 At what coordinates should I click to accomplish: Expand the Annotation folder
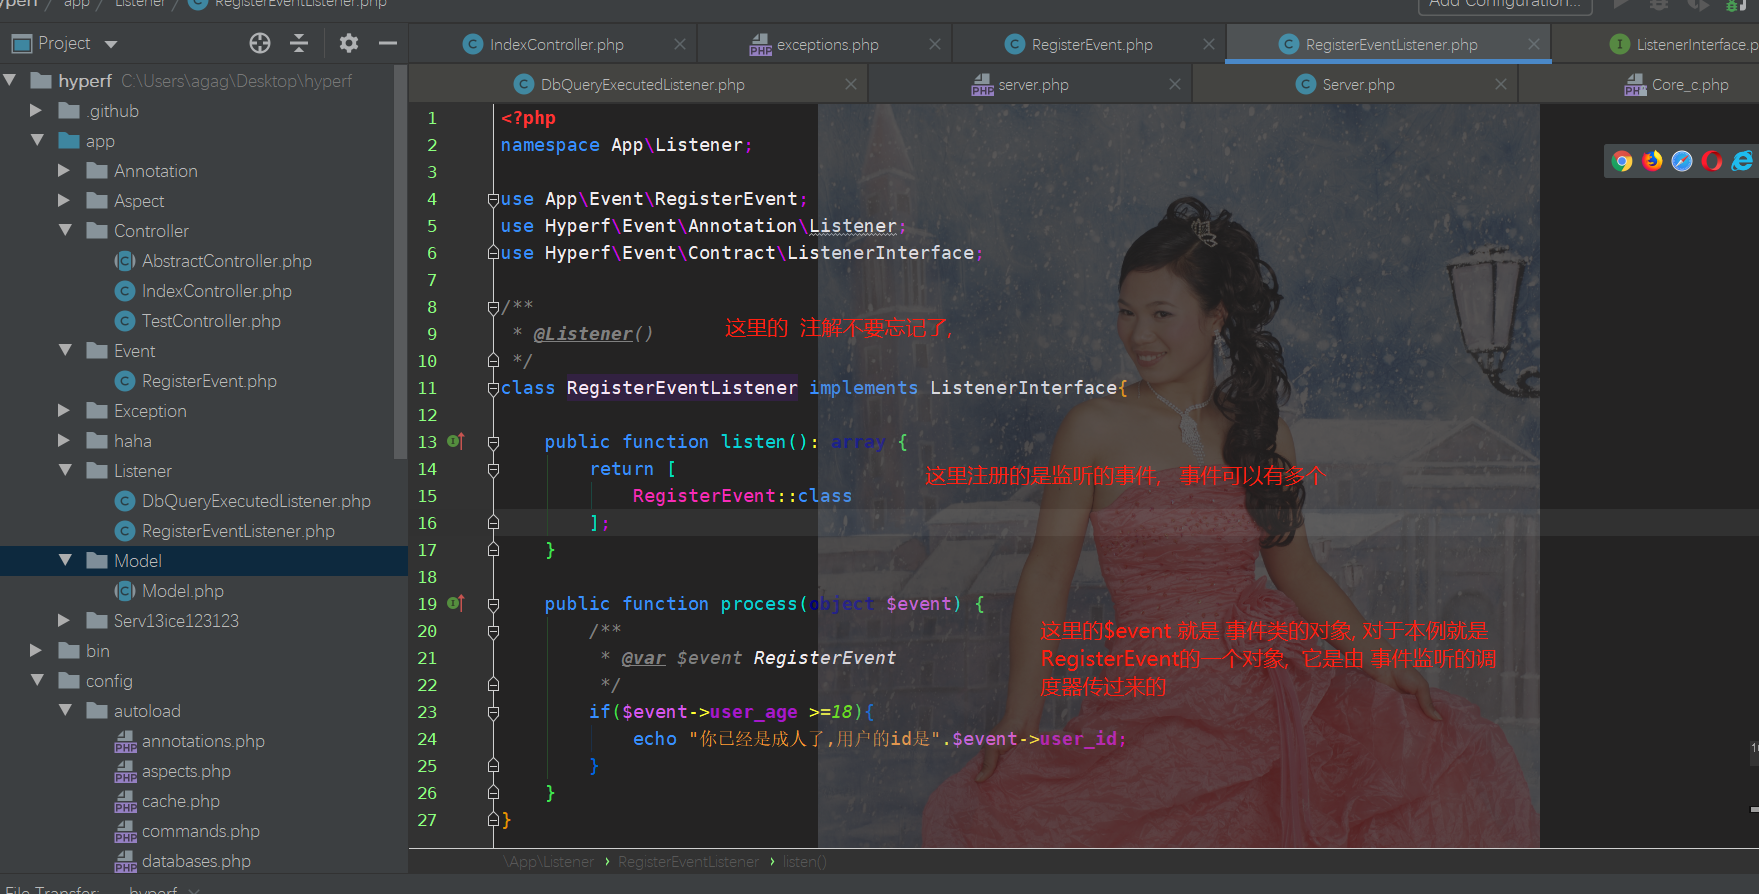point(64,170)
